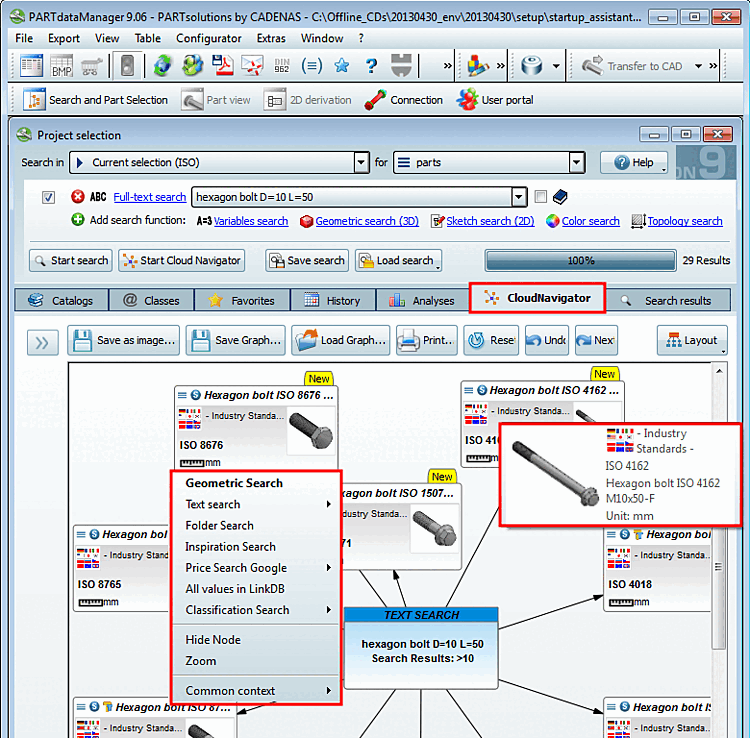The image size is (750, 738).
Task: Toggle the checkbox right of search field
Action: tap(540, 197)
